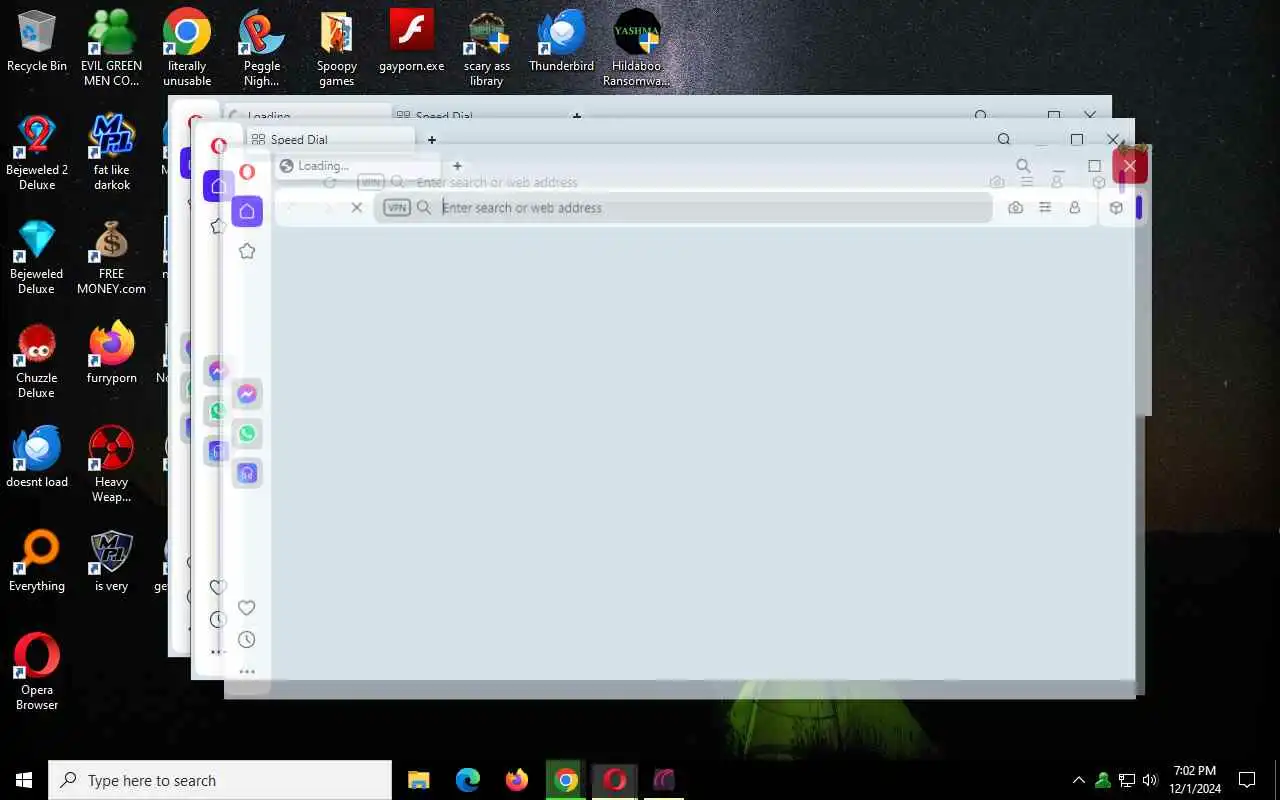Toggle the VPN badge in the address bar
Viewport: 1280px width, 800px height.
397,207
